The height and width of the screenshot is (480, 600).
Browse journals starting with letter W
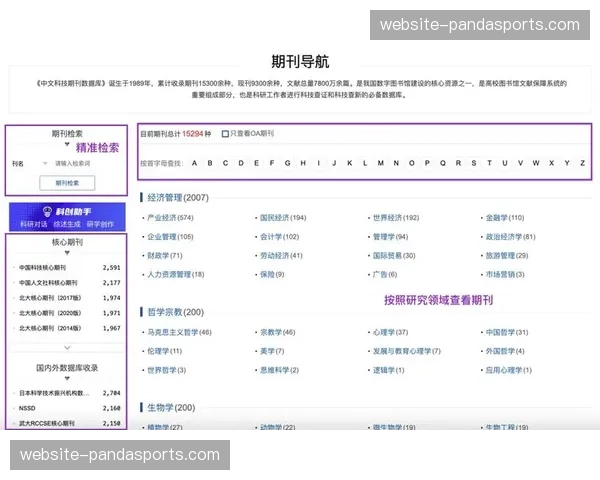coord(536,163)
